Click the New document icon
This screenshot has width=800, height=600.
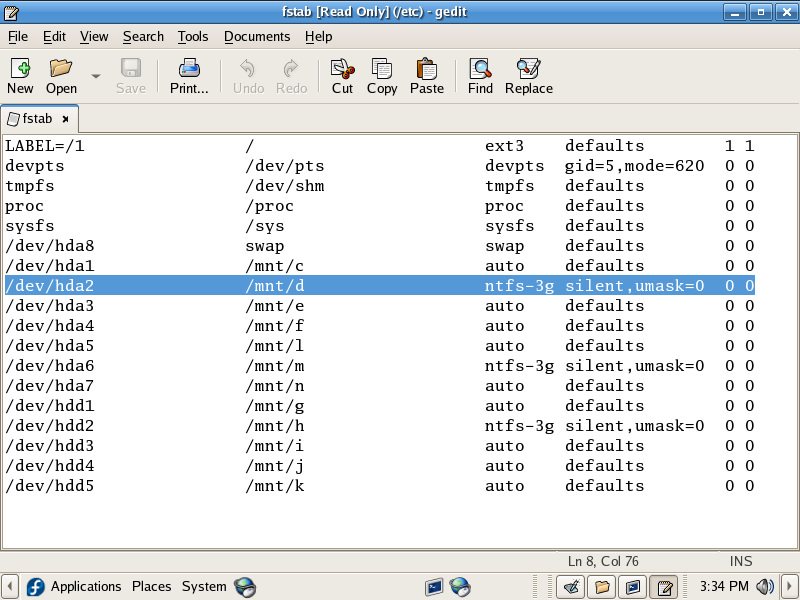click(x=20, y=69)
